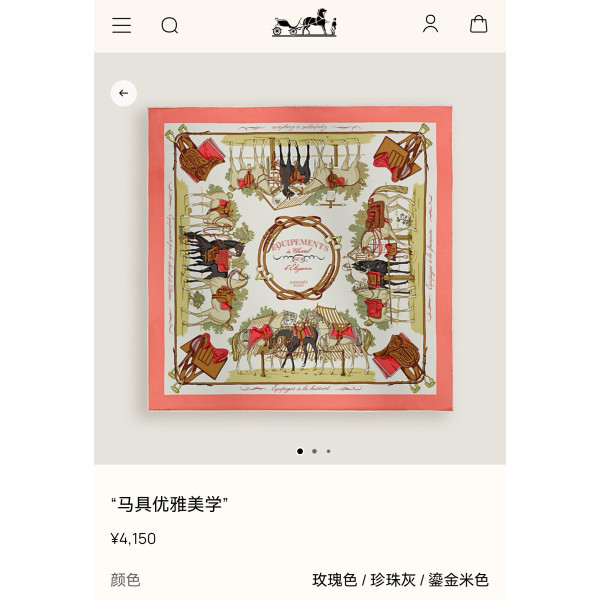
Task: Select the first carousel dot indicator
Action: 300,451
